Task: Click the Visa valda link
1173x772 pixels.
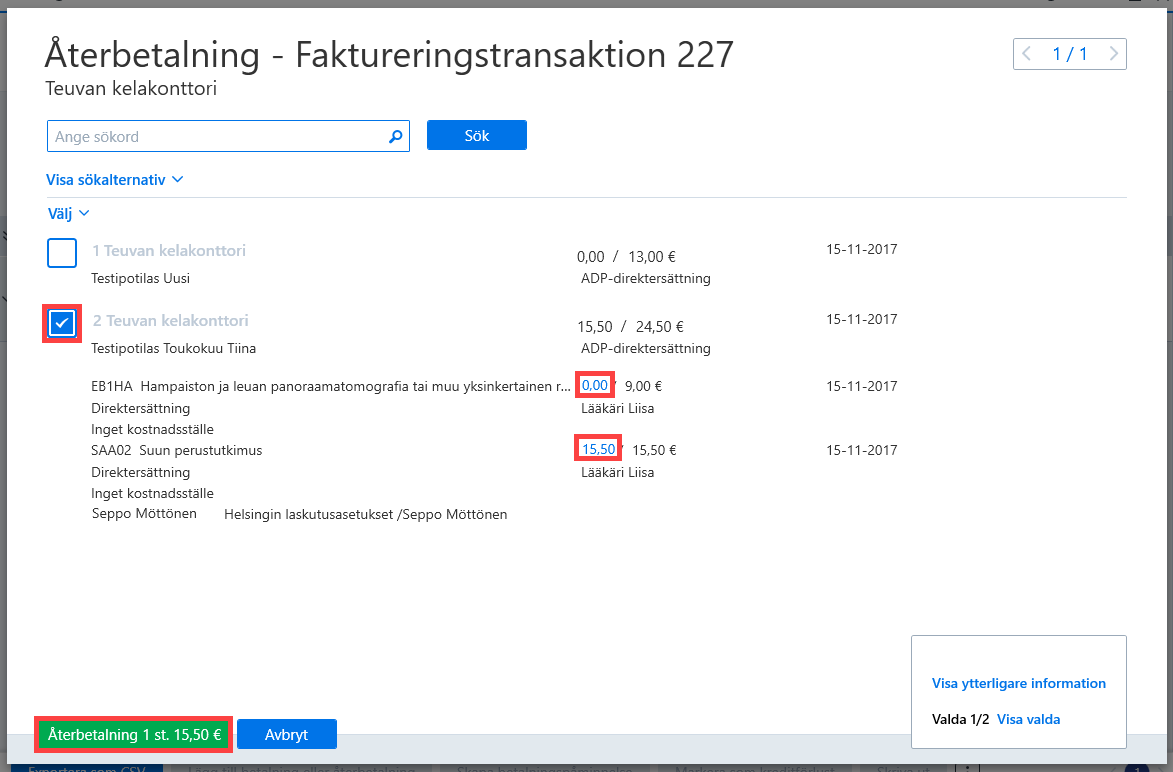Action: (x=1028, y=719)
